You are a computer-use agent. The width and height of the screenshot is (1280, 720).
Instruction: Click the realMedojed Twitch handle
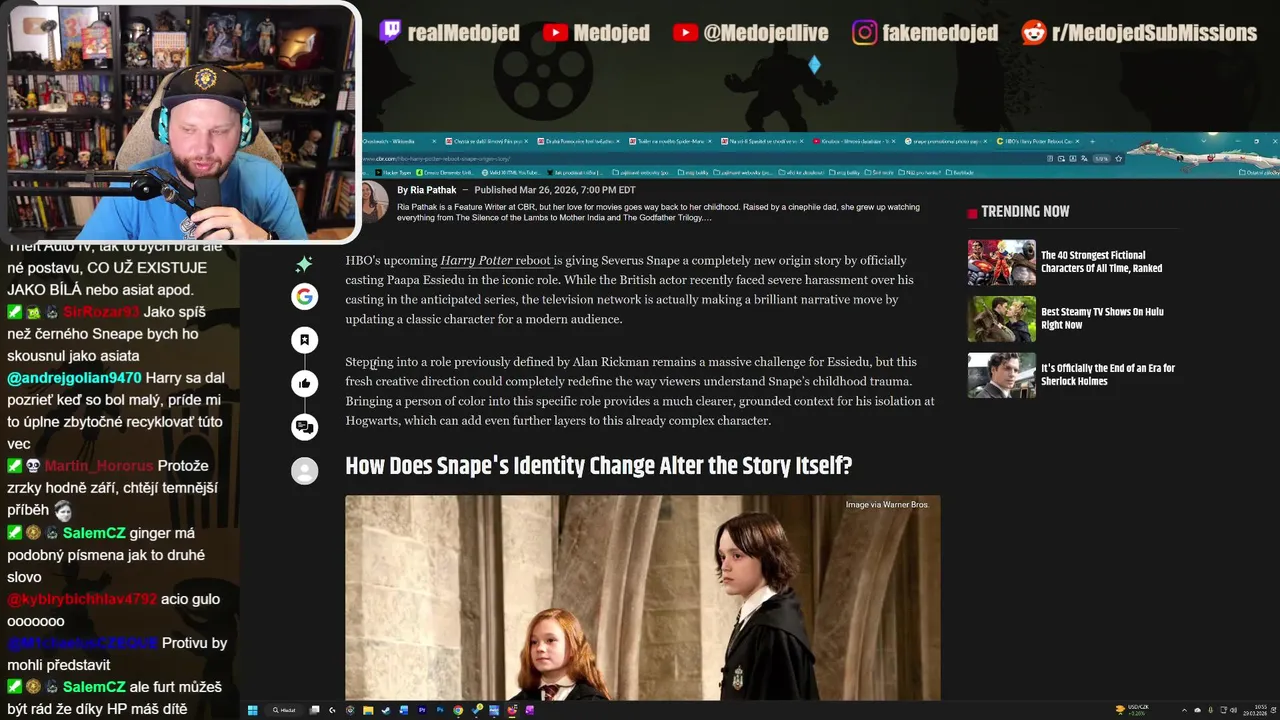(464, 33)
